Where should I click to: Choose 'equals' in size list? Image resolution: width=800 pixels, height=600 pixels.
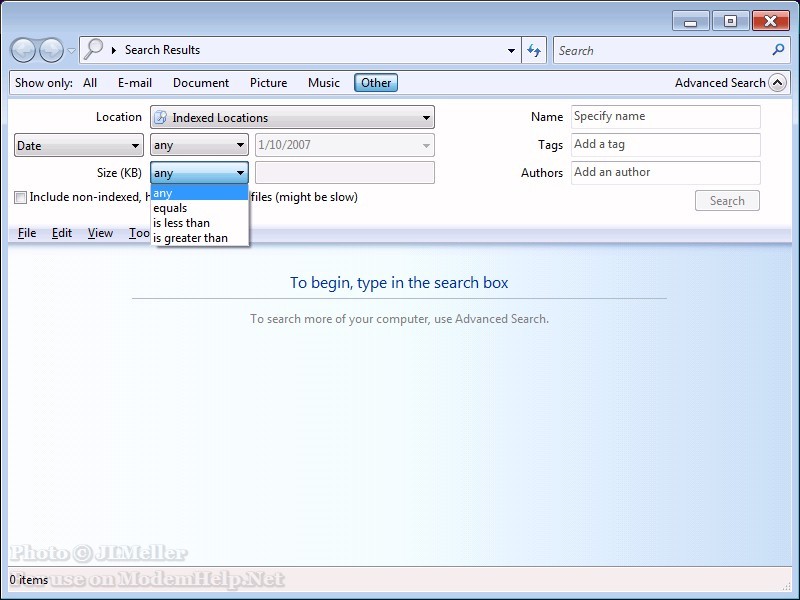click(x=199, y=208)
